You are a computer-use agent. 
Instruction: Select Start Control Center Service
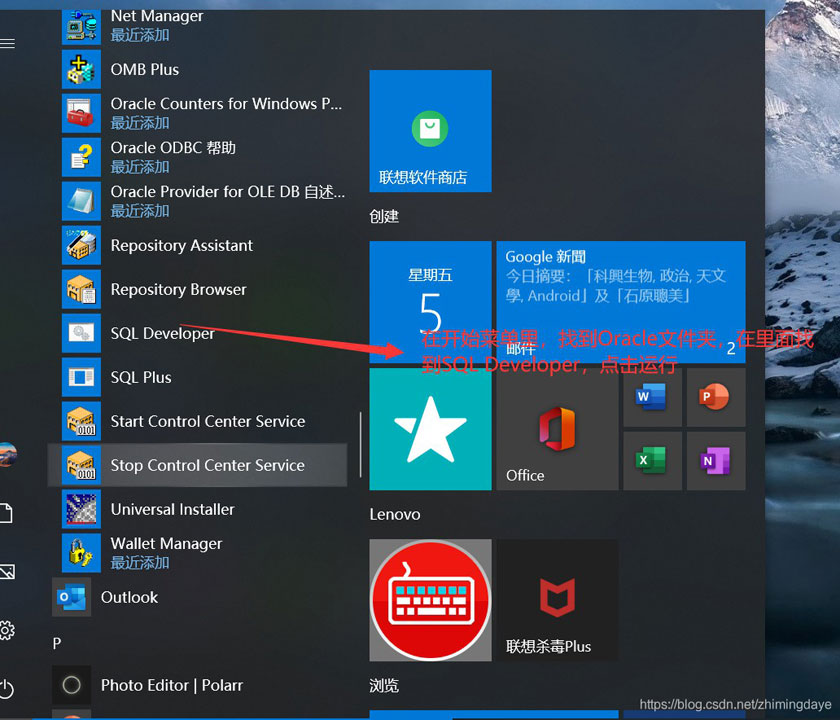207,421
